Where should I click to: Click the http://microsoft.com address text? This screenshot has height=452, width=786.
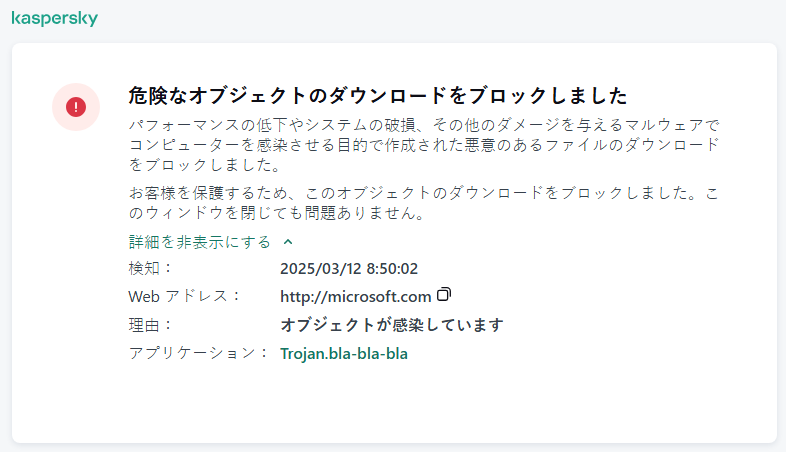click(x=355, y=296)
